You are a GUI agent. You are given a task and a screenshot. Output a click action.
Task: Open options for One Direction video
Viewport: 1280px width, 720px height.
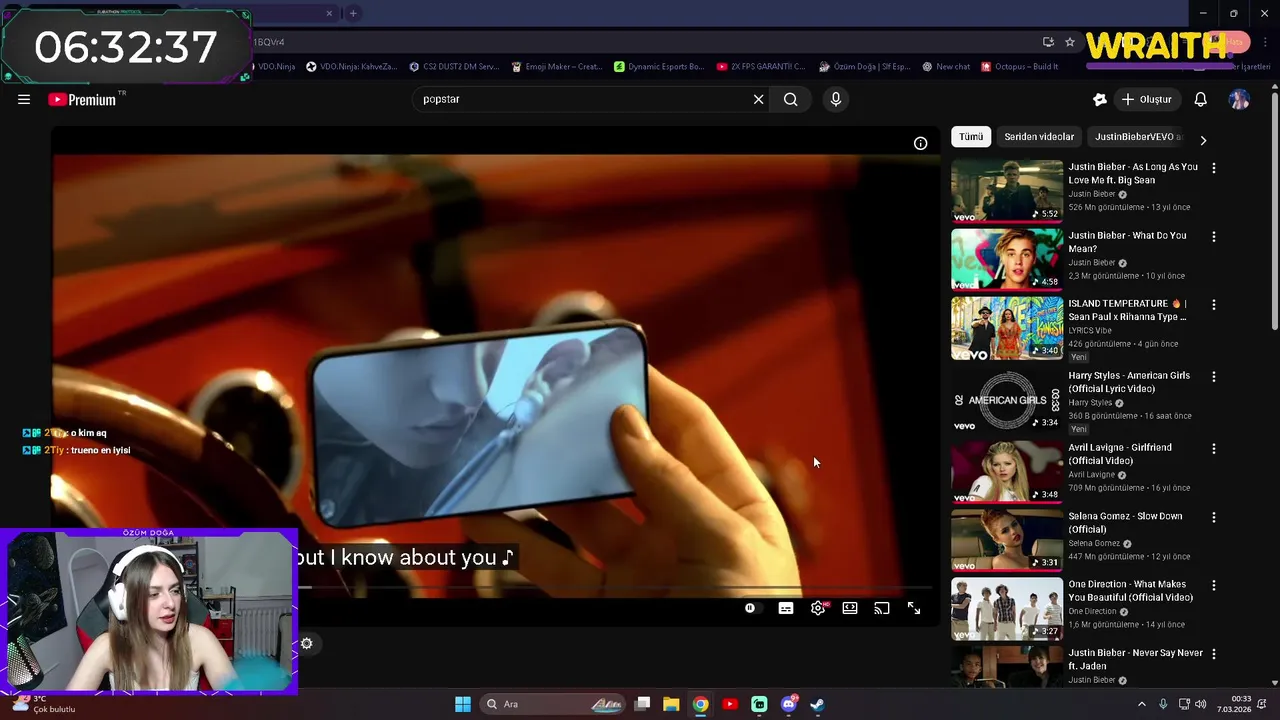[1214, 585]
